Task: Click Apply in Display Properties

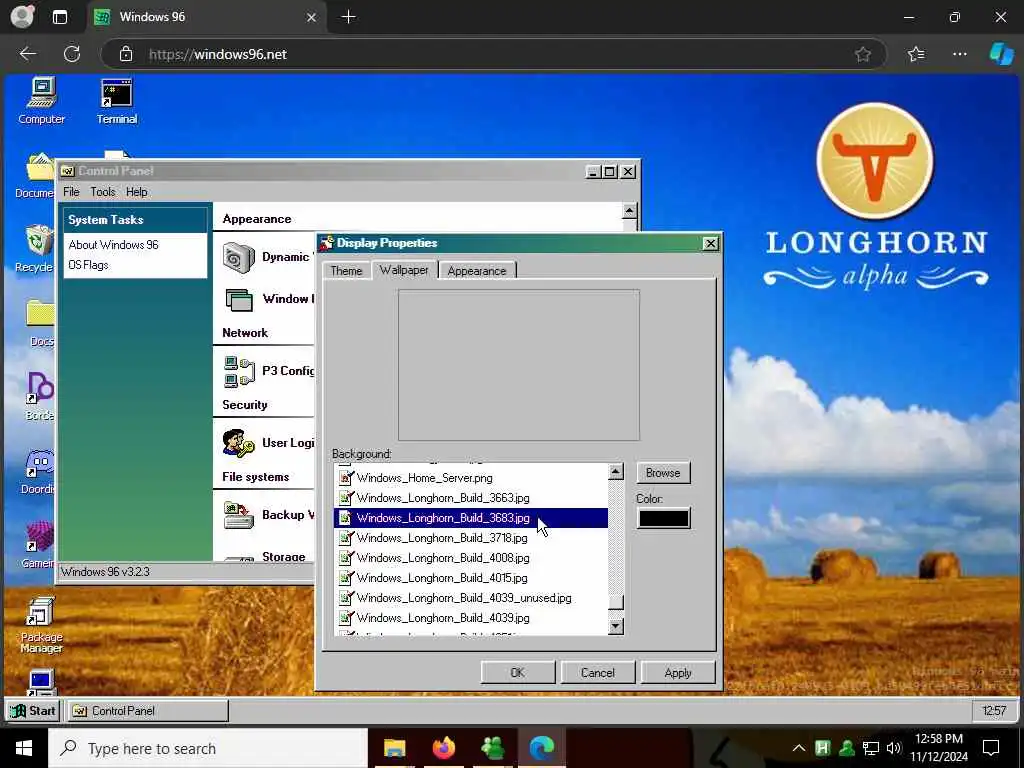Action: [678, 673]
